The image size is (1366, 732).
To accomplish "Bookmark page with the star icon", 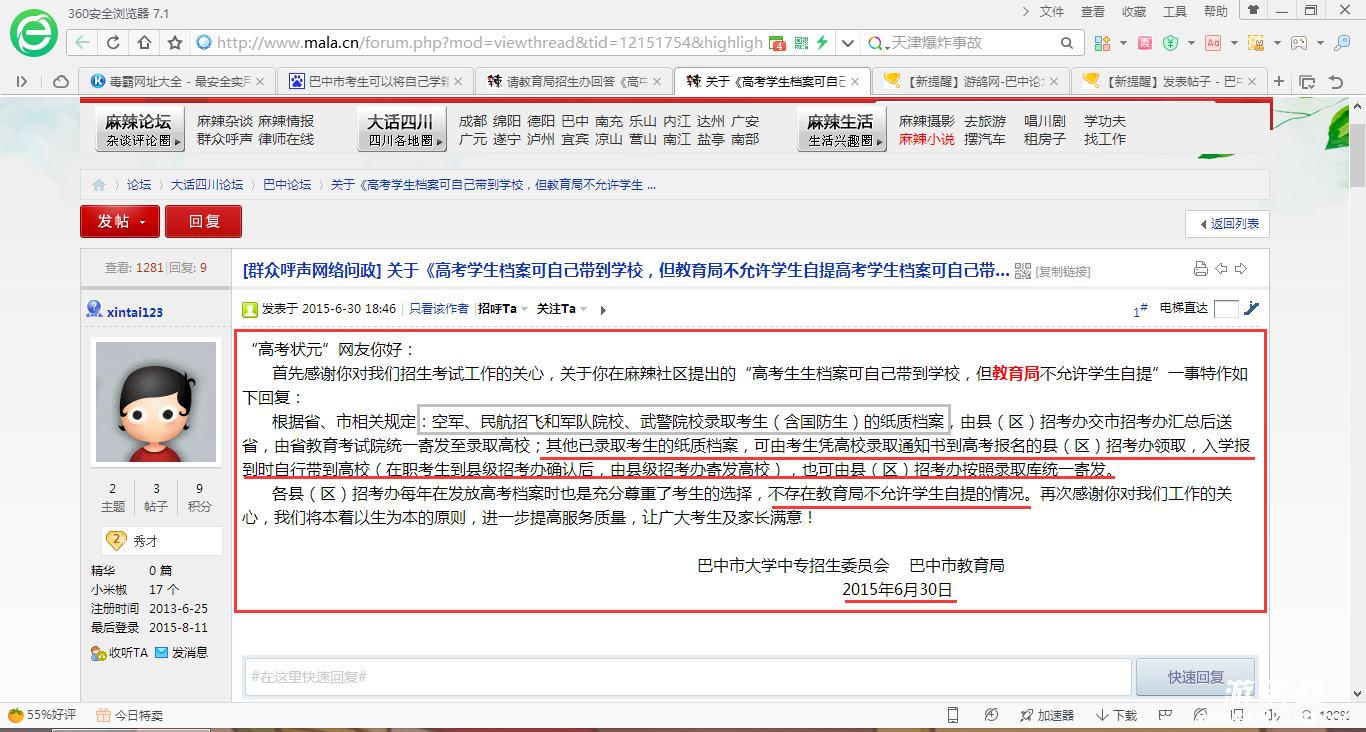I will click(175, 43).
